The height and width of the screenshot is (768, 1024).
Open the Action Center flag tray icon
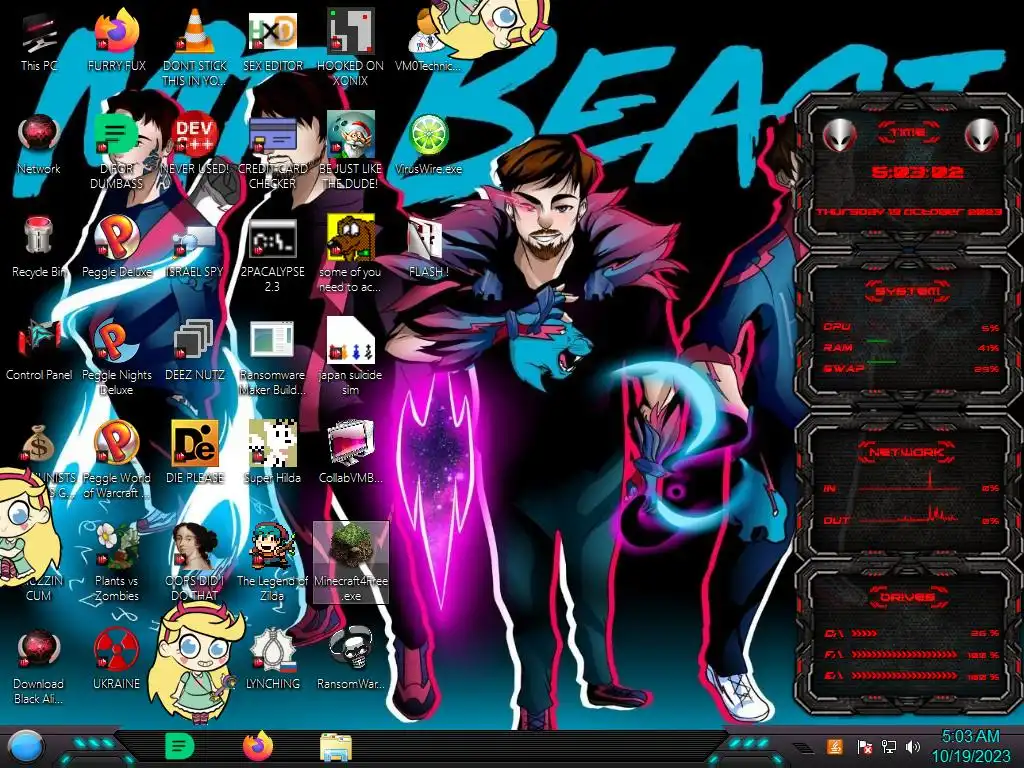click(864, 746)
